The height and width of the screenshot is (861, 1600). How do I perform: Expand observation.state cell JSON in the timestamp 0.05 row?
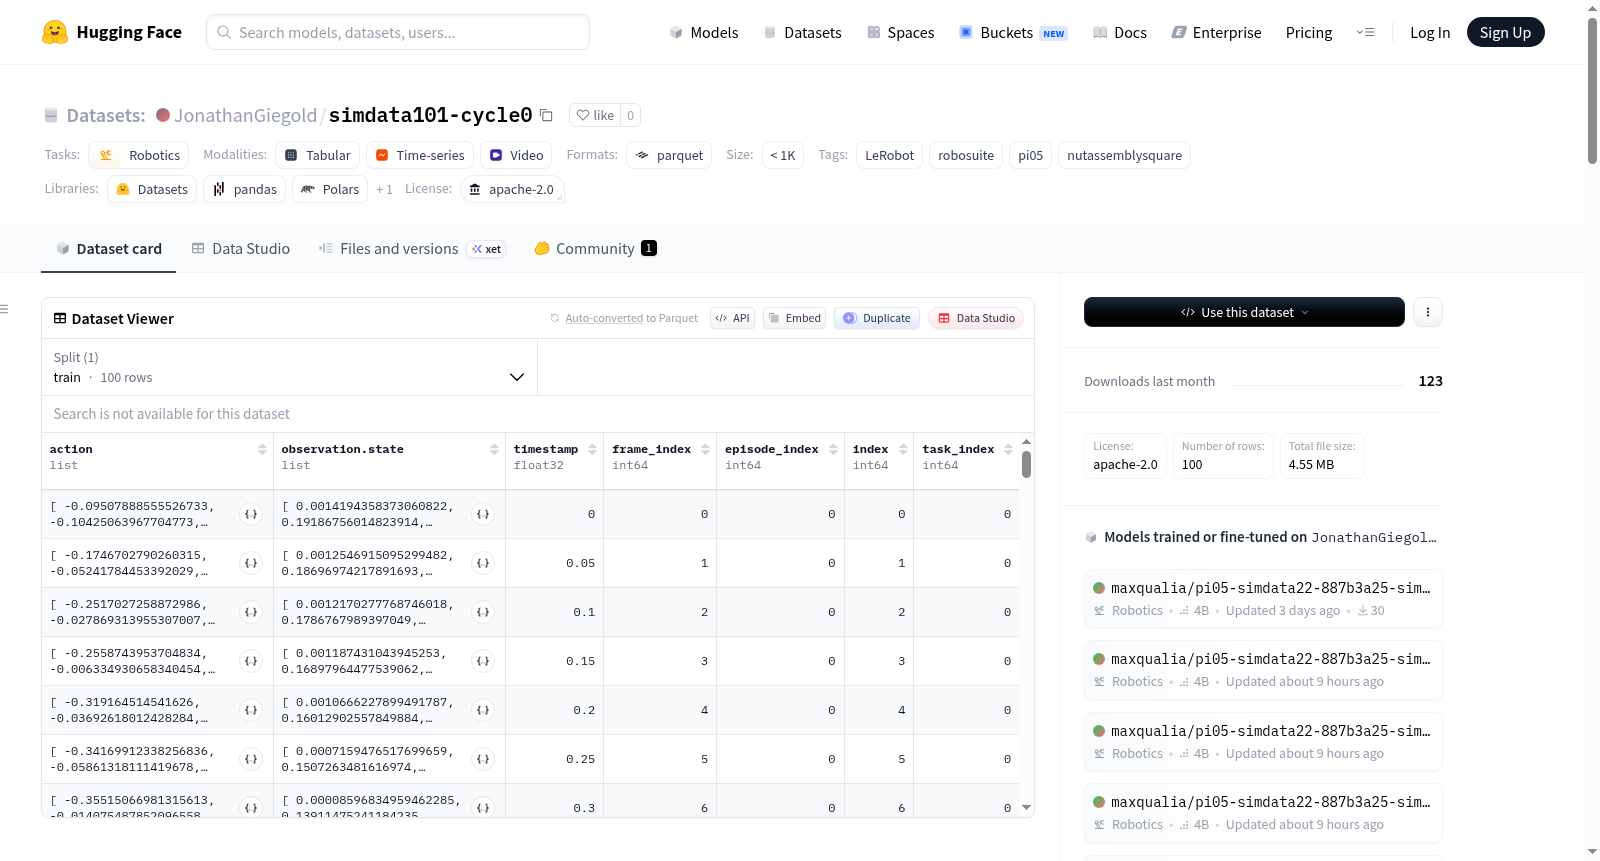point(483,563)
